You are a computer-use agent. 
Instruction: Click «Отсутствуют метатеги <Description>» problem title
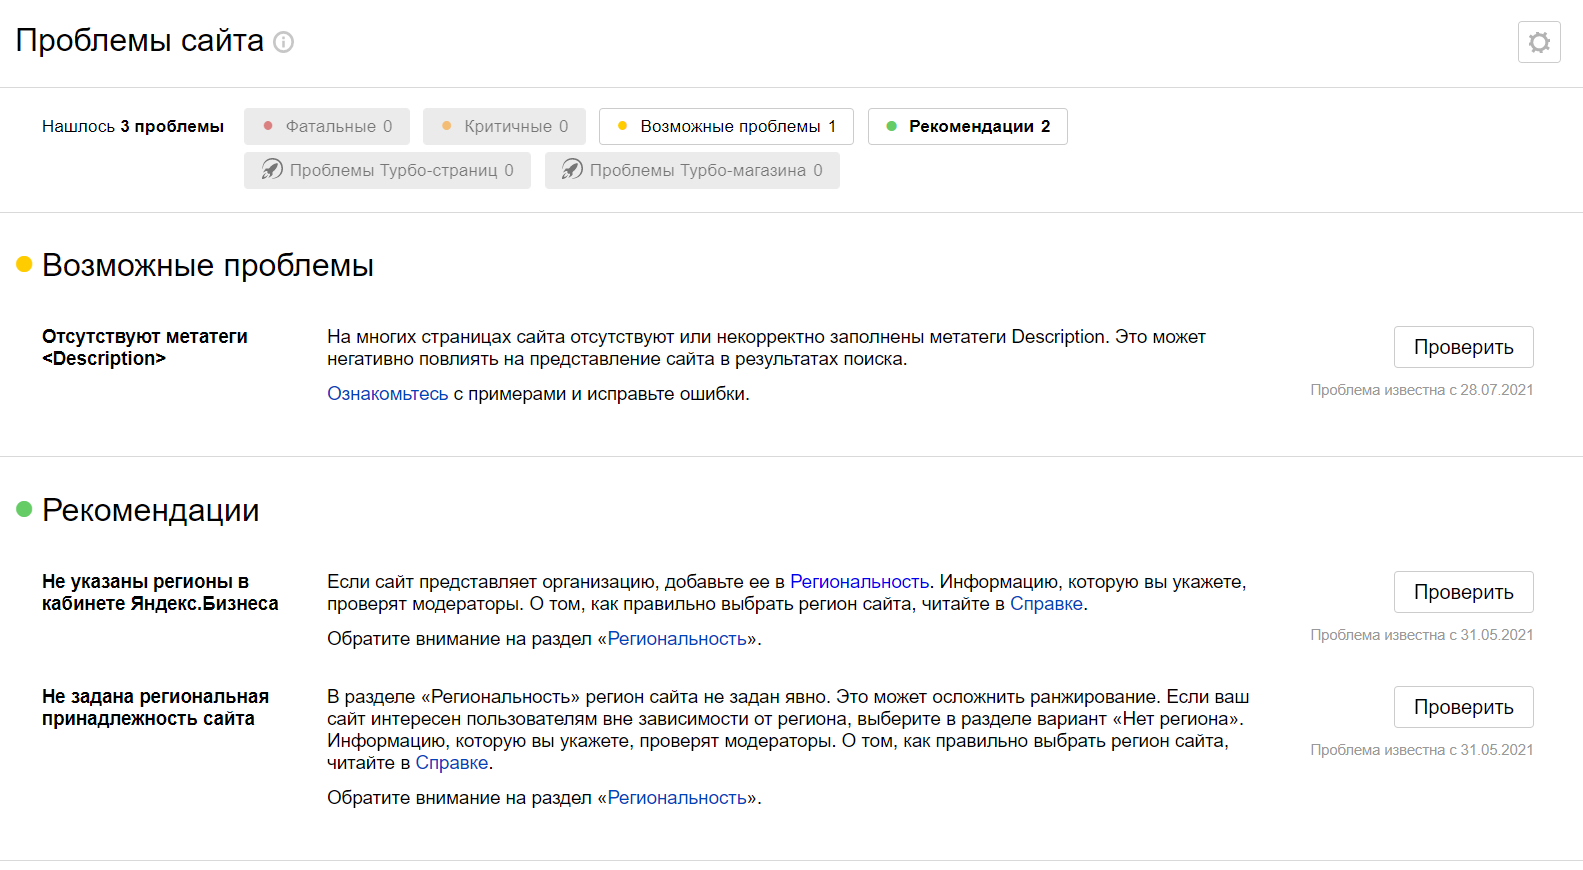[145, 348]
